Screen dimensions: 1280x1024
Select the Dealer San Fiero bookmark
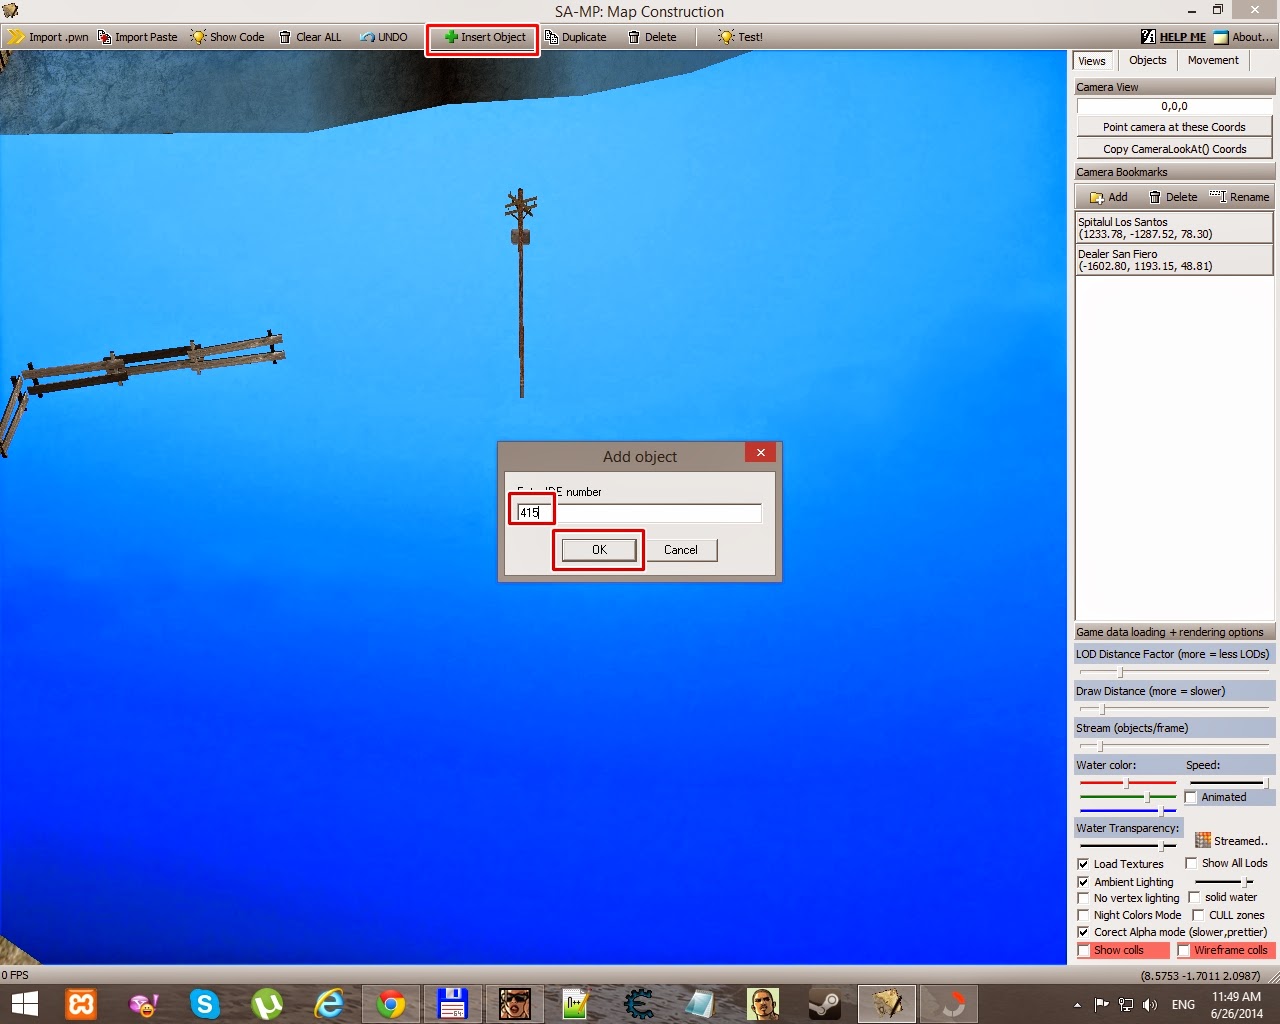click(1174, 260)
